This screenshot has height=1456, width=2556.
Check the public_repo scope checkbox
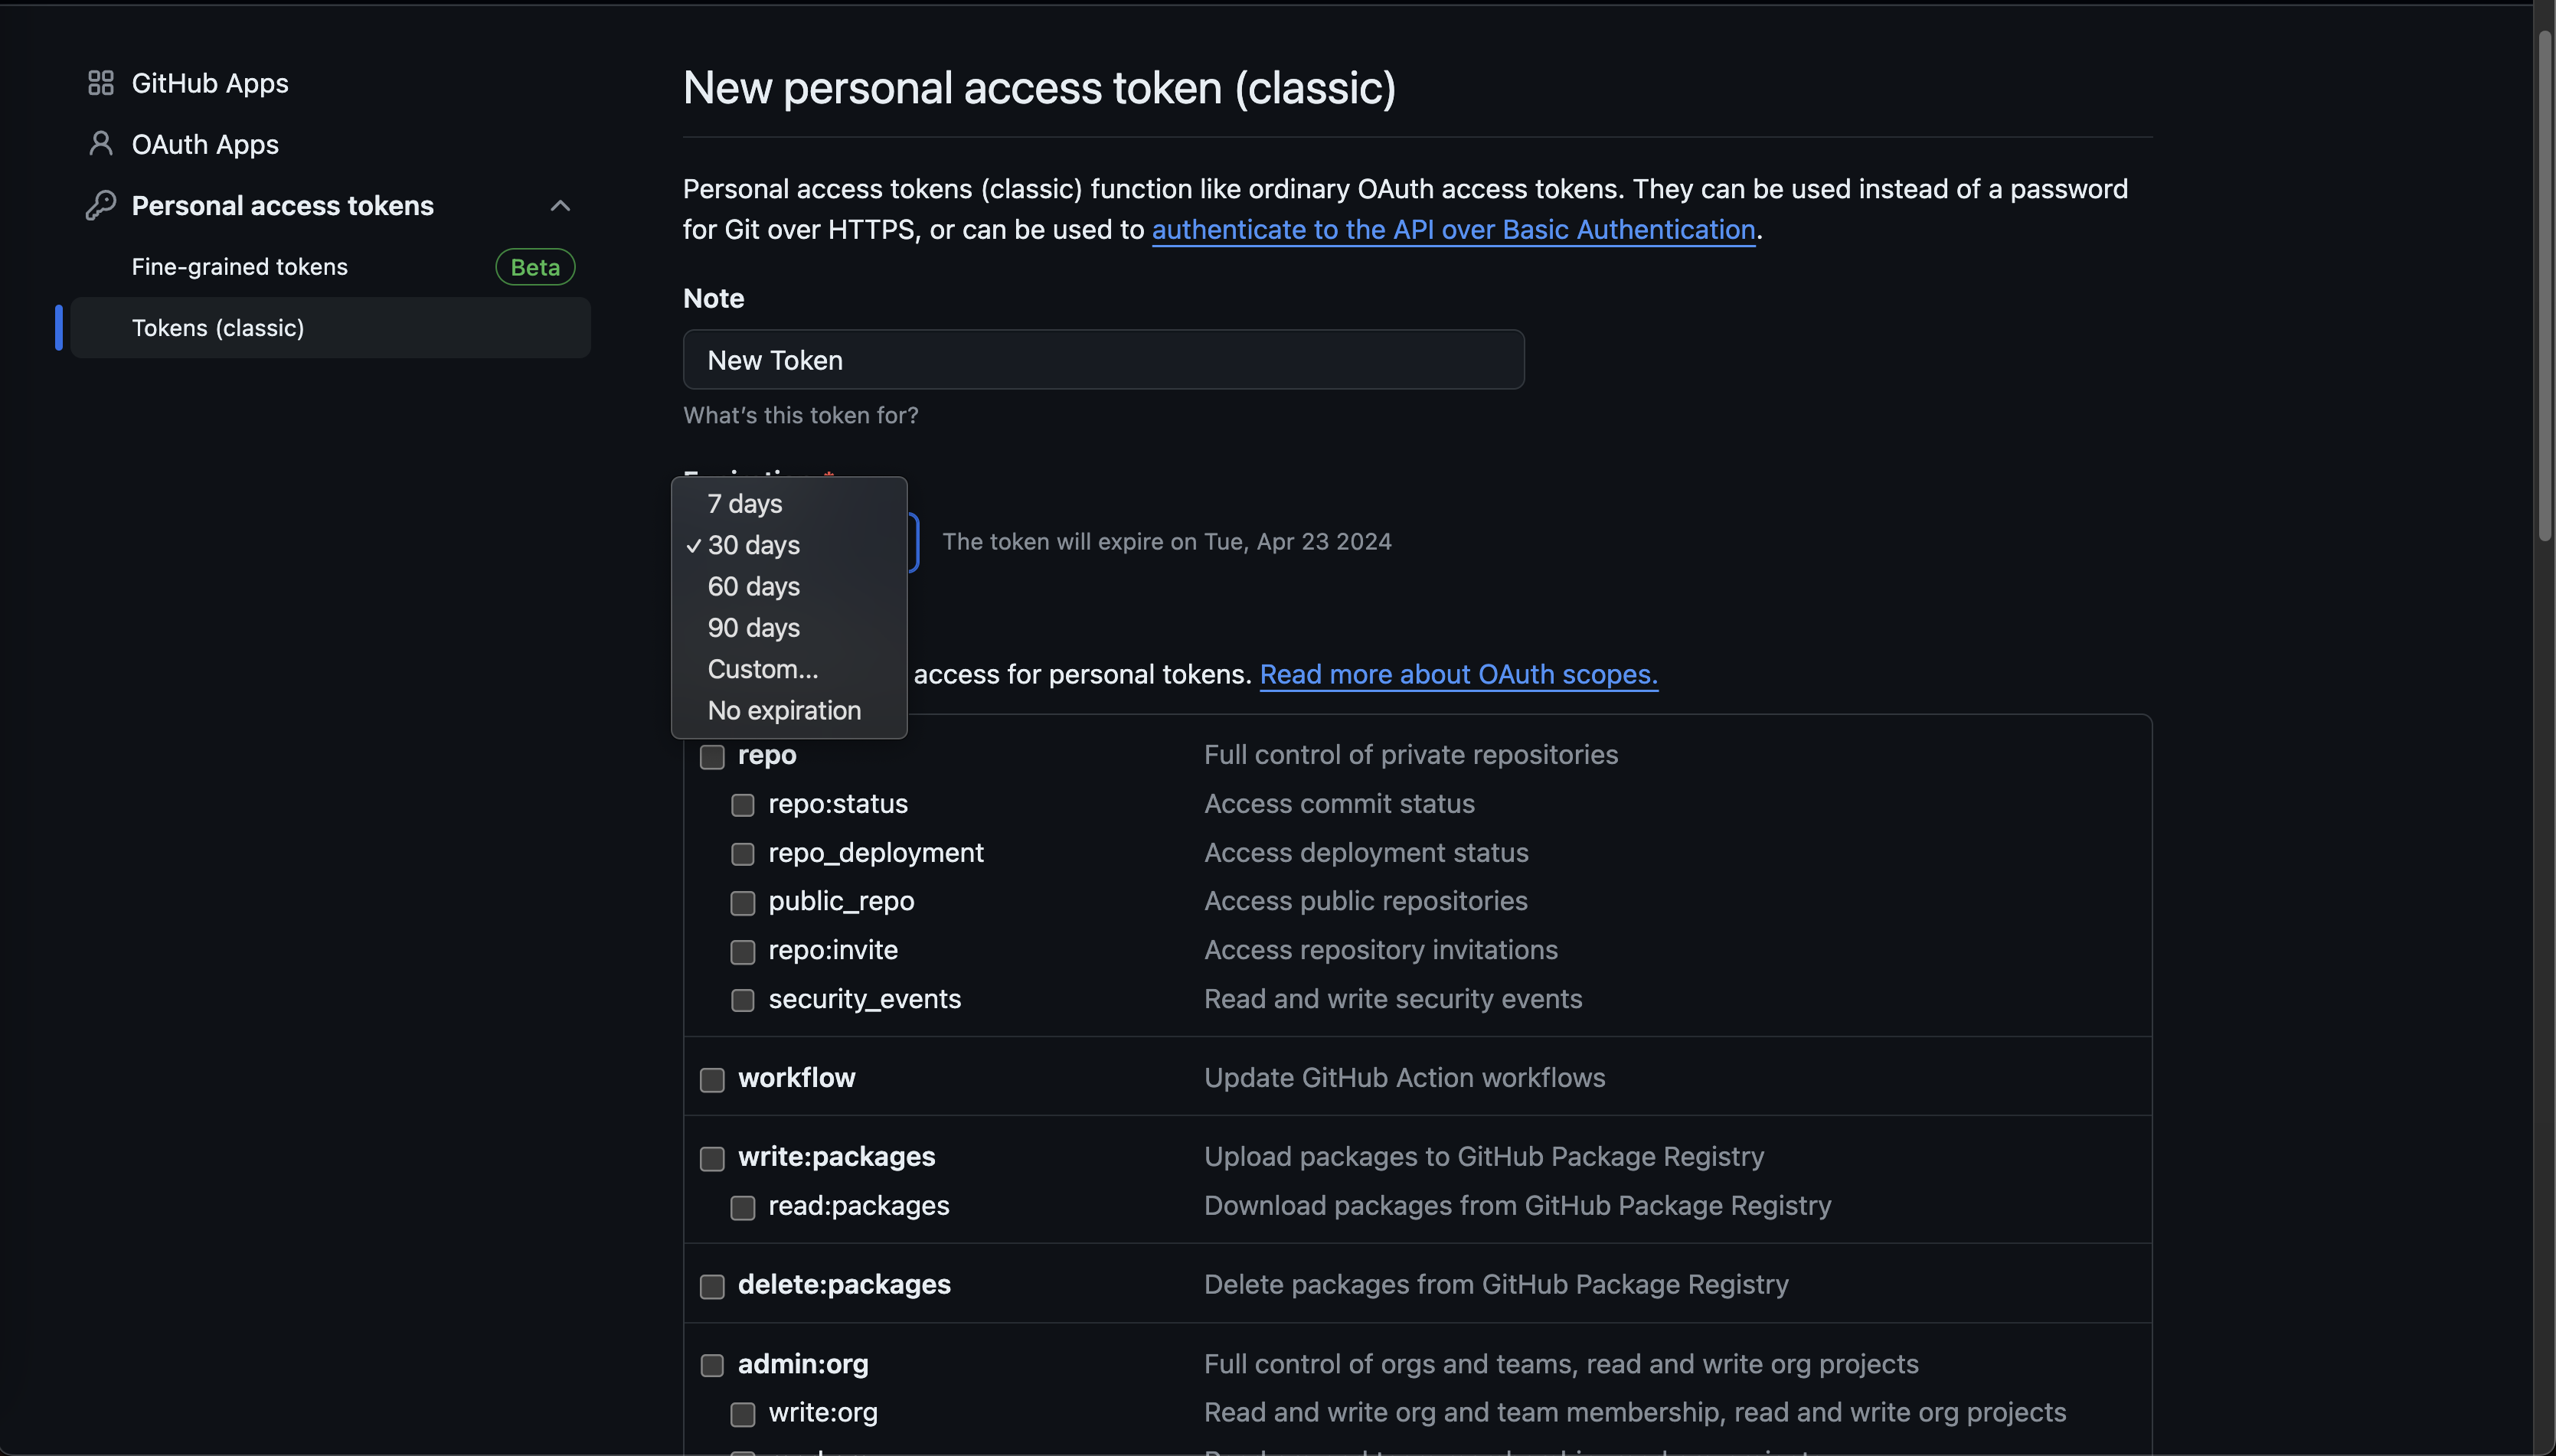(x=743, y=903)
